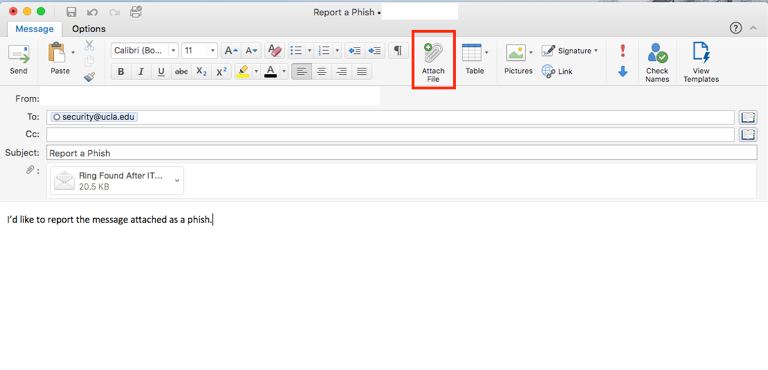This screenshot has width=768, height=370.
Task: Mark message High Importance exclamation
Action: 623,50
